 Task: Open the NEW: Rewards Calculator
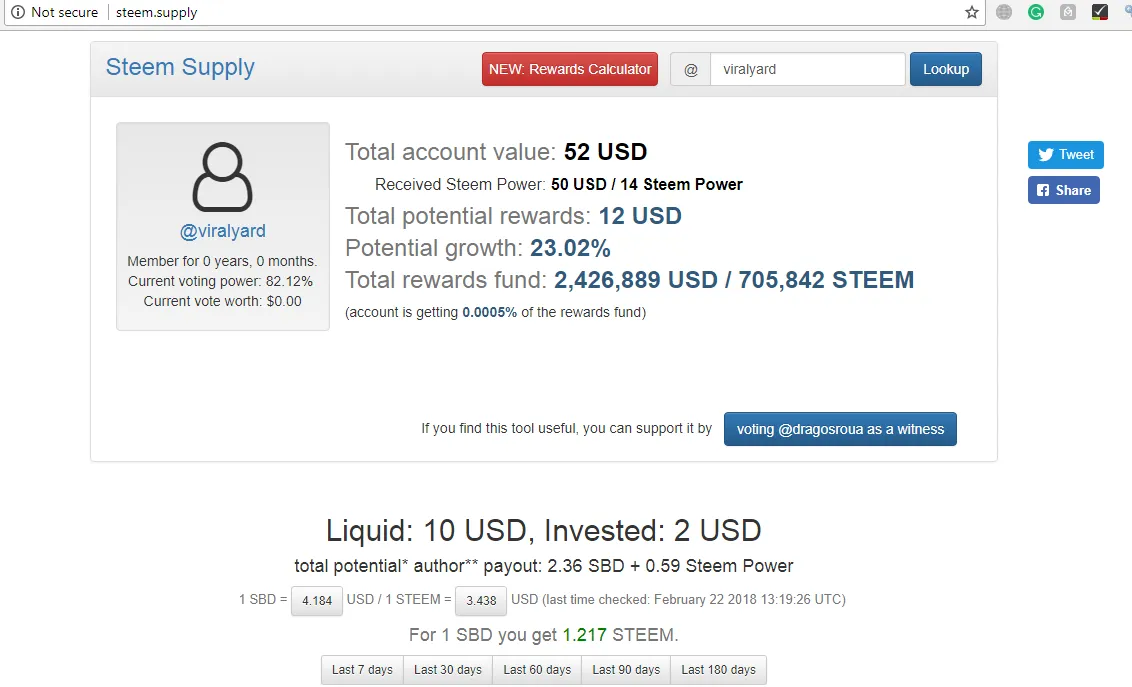click(x=570, y=69)
